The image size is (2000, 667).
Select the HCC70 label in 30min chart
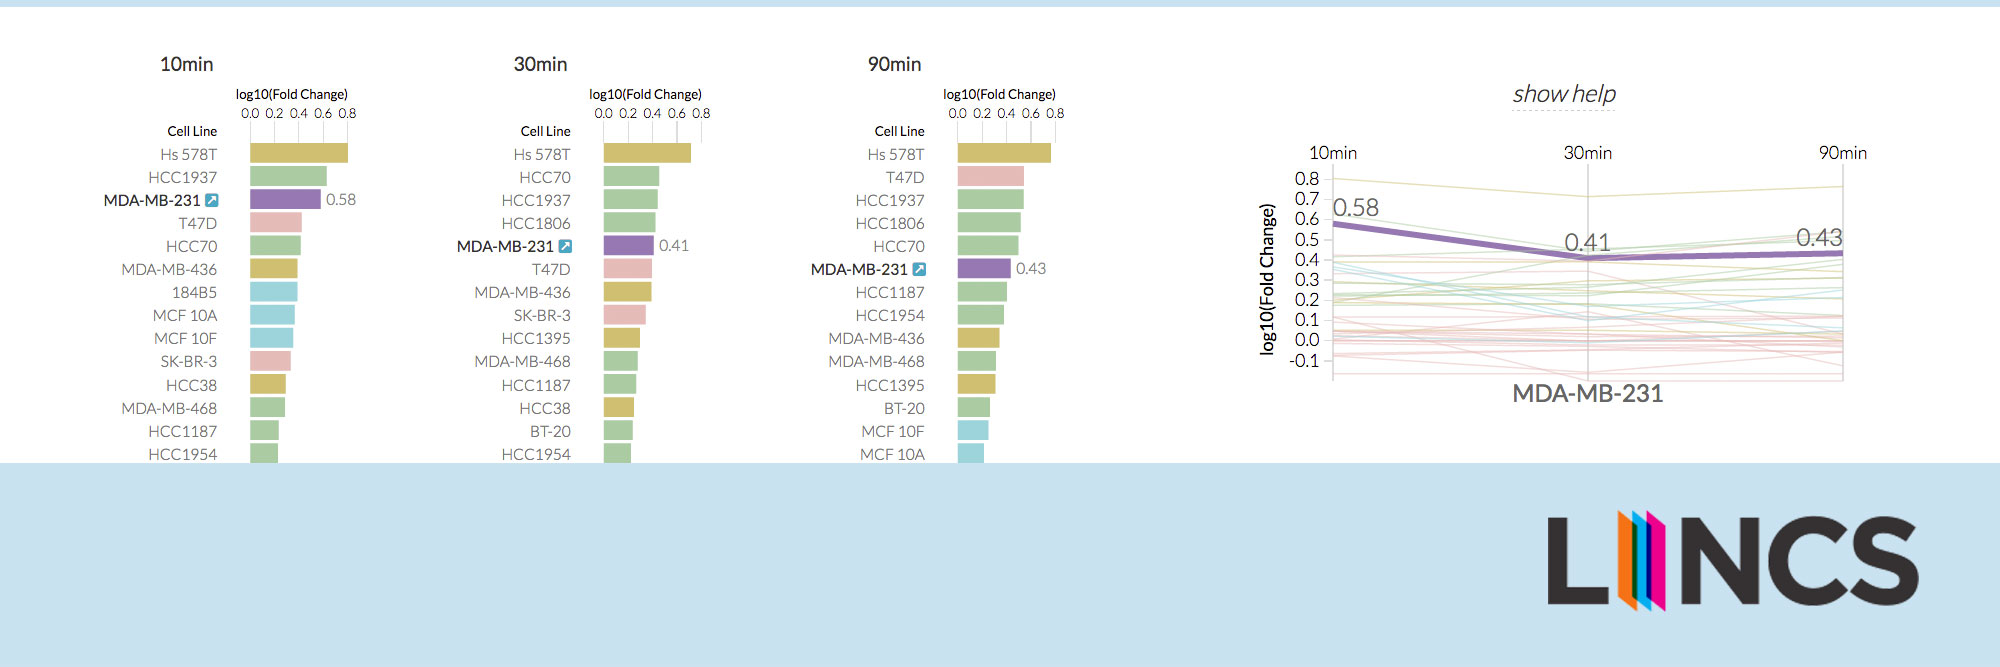(545, 177)
